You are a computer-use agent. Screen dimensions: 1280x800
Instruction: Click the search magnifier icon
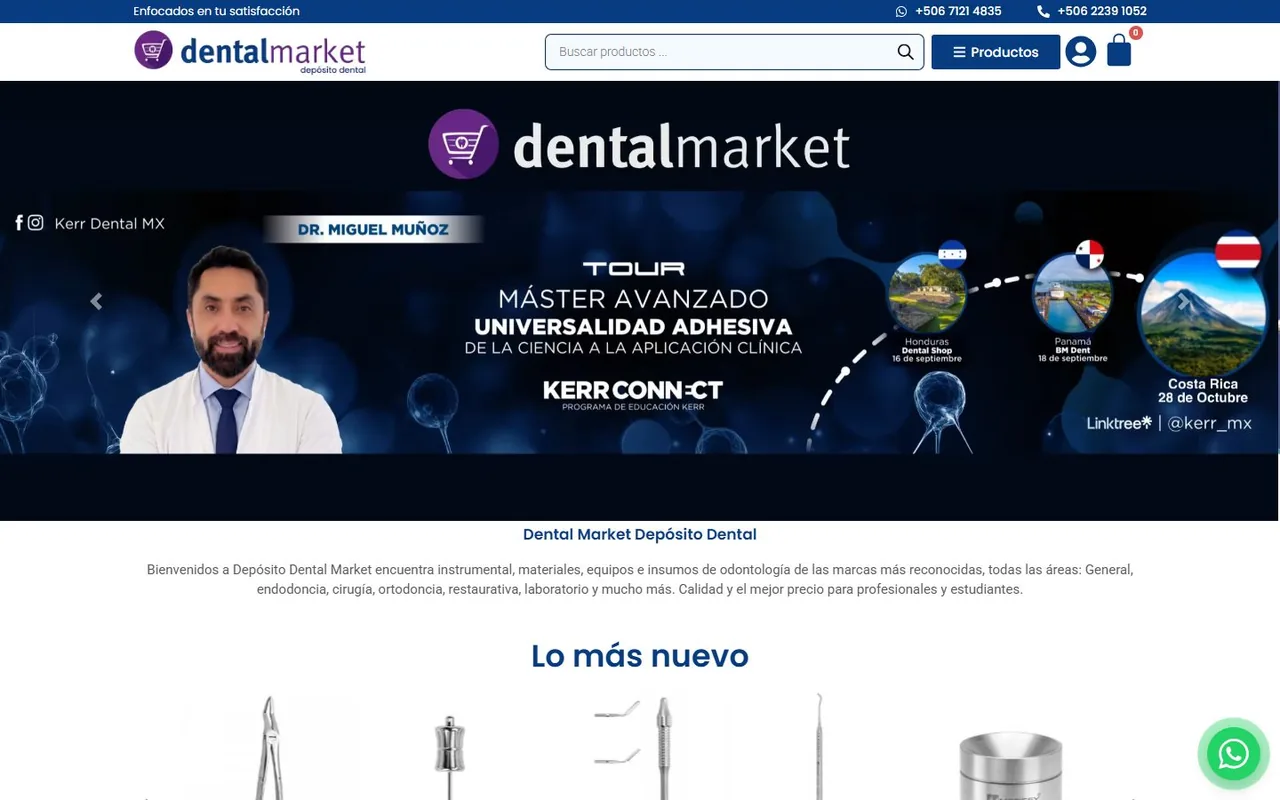(x=905, y=52)
